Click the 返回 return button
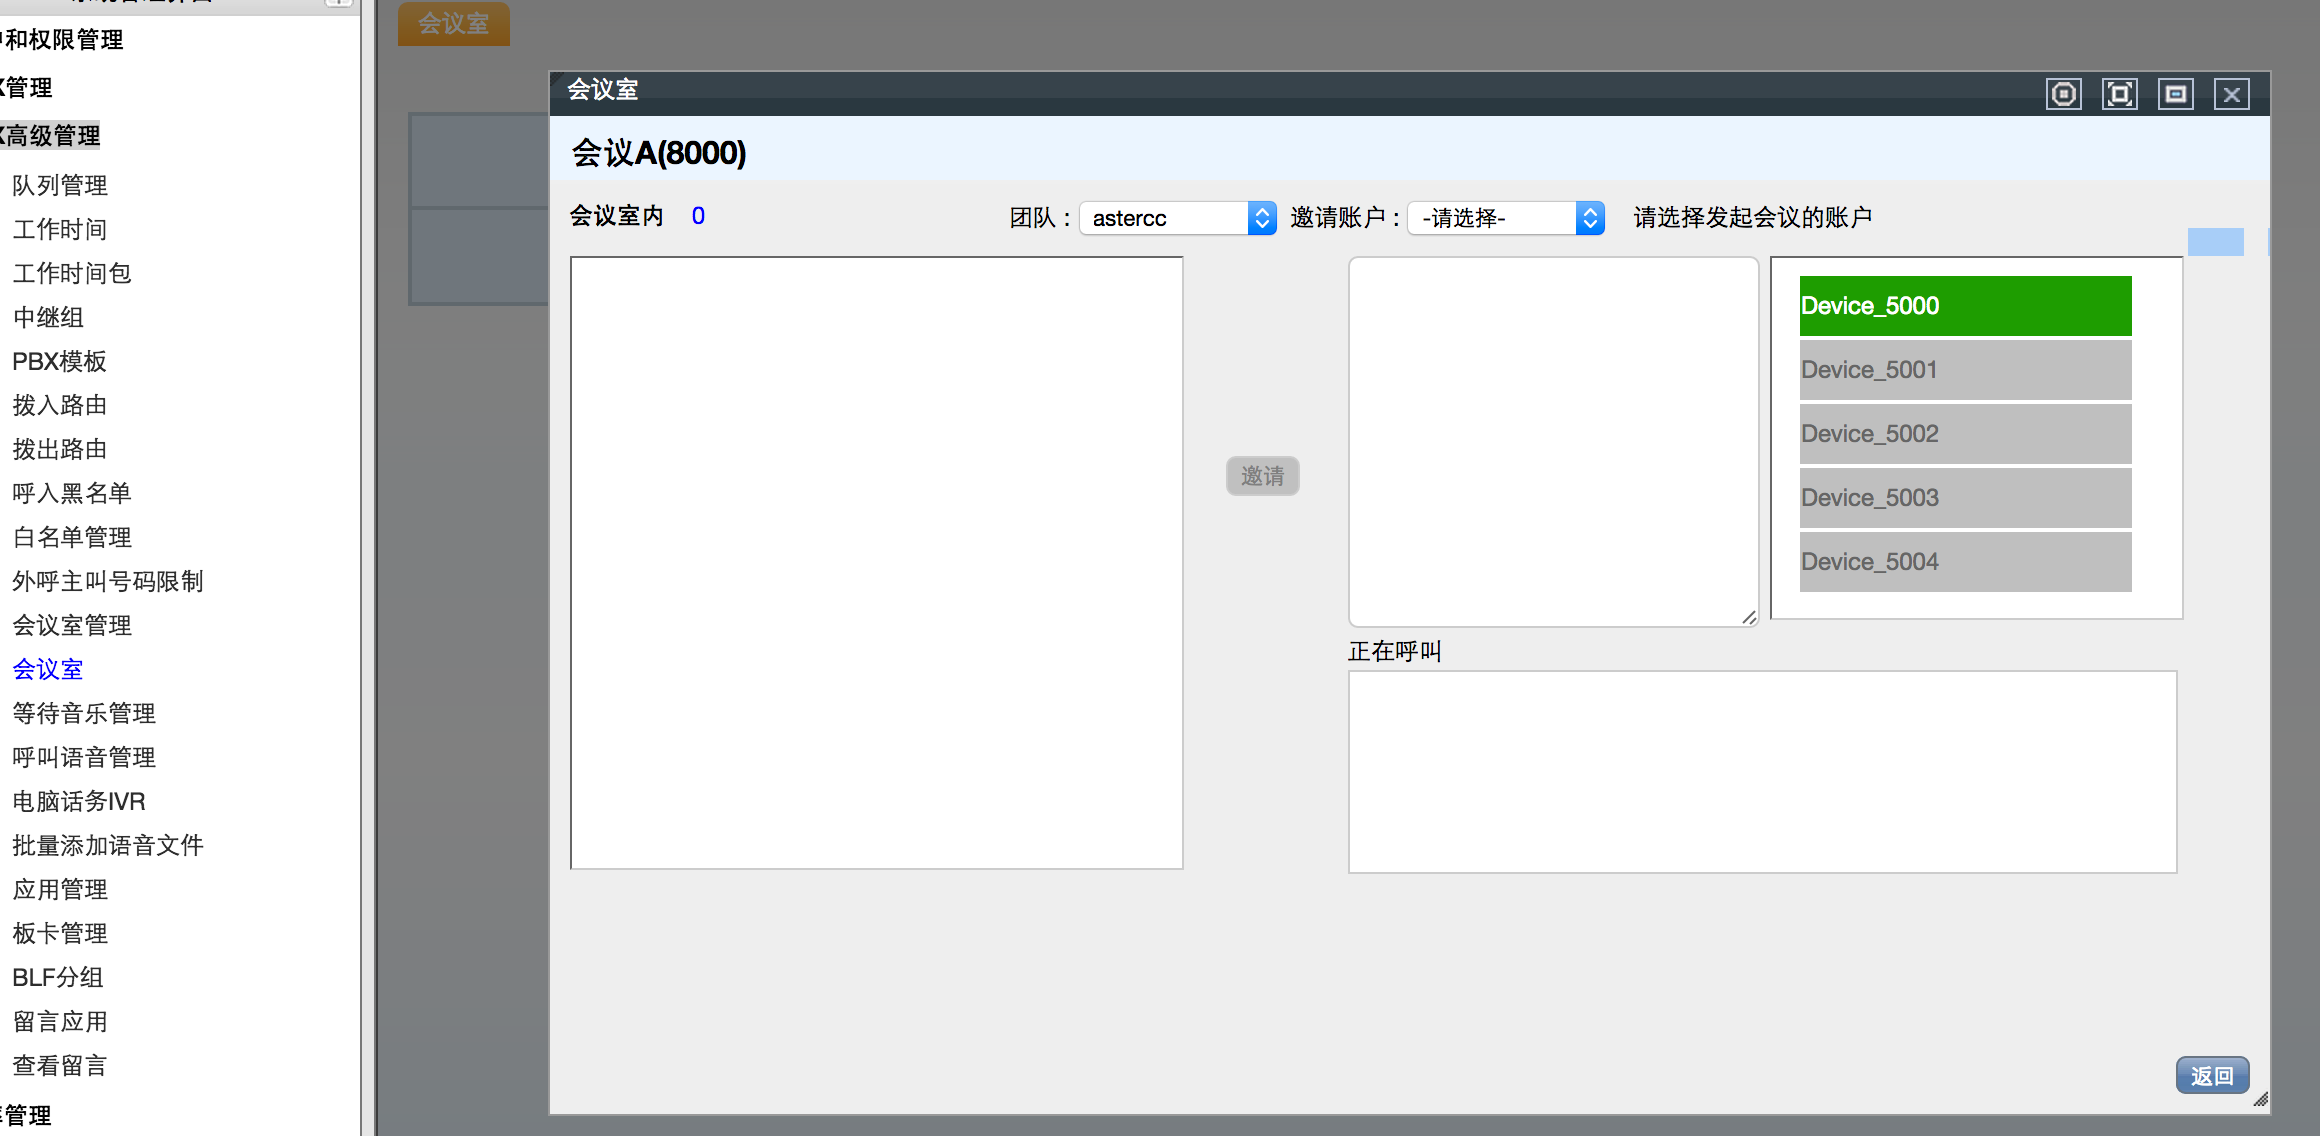Viewport: 2320px width, 1136px height. pos(2211,1075)
